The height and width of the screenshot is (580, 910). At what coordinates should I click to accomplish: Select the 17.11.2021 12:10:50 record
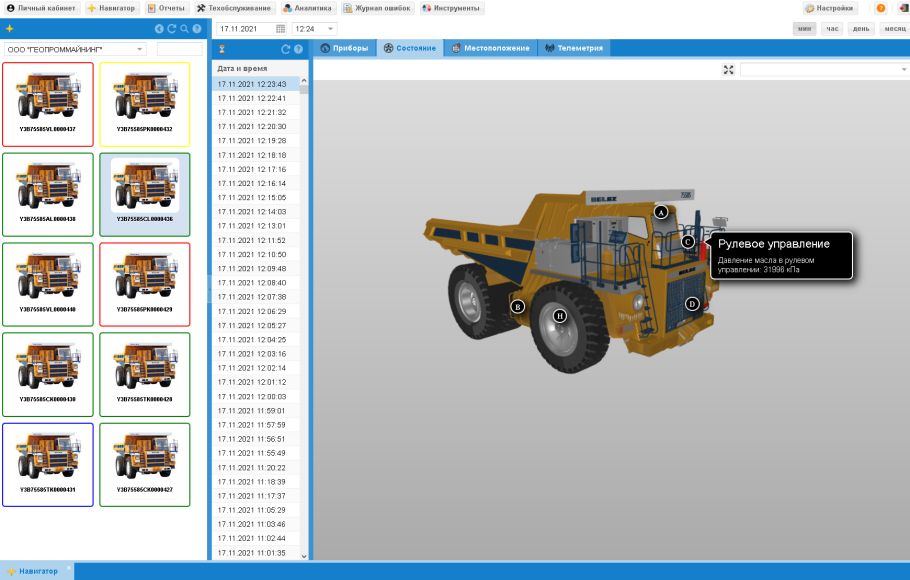[256, 254]
